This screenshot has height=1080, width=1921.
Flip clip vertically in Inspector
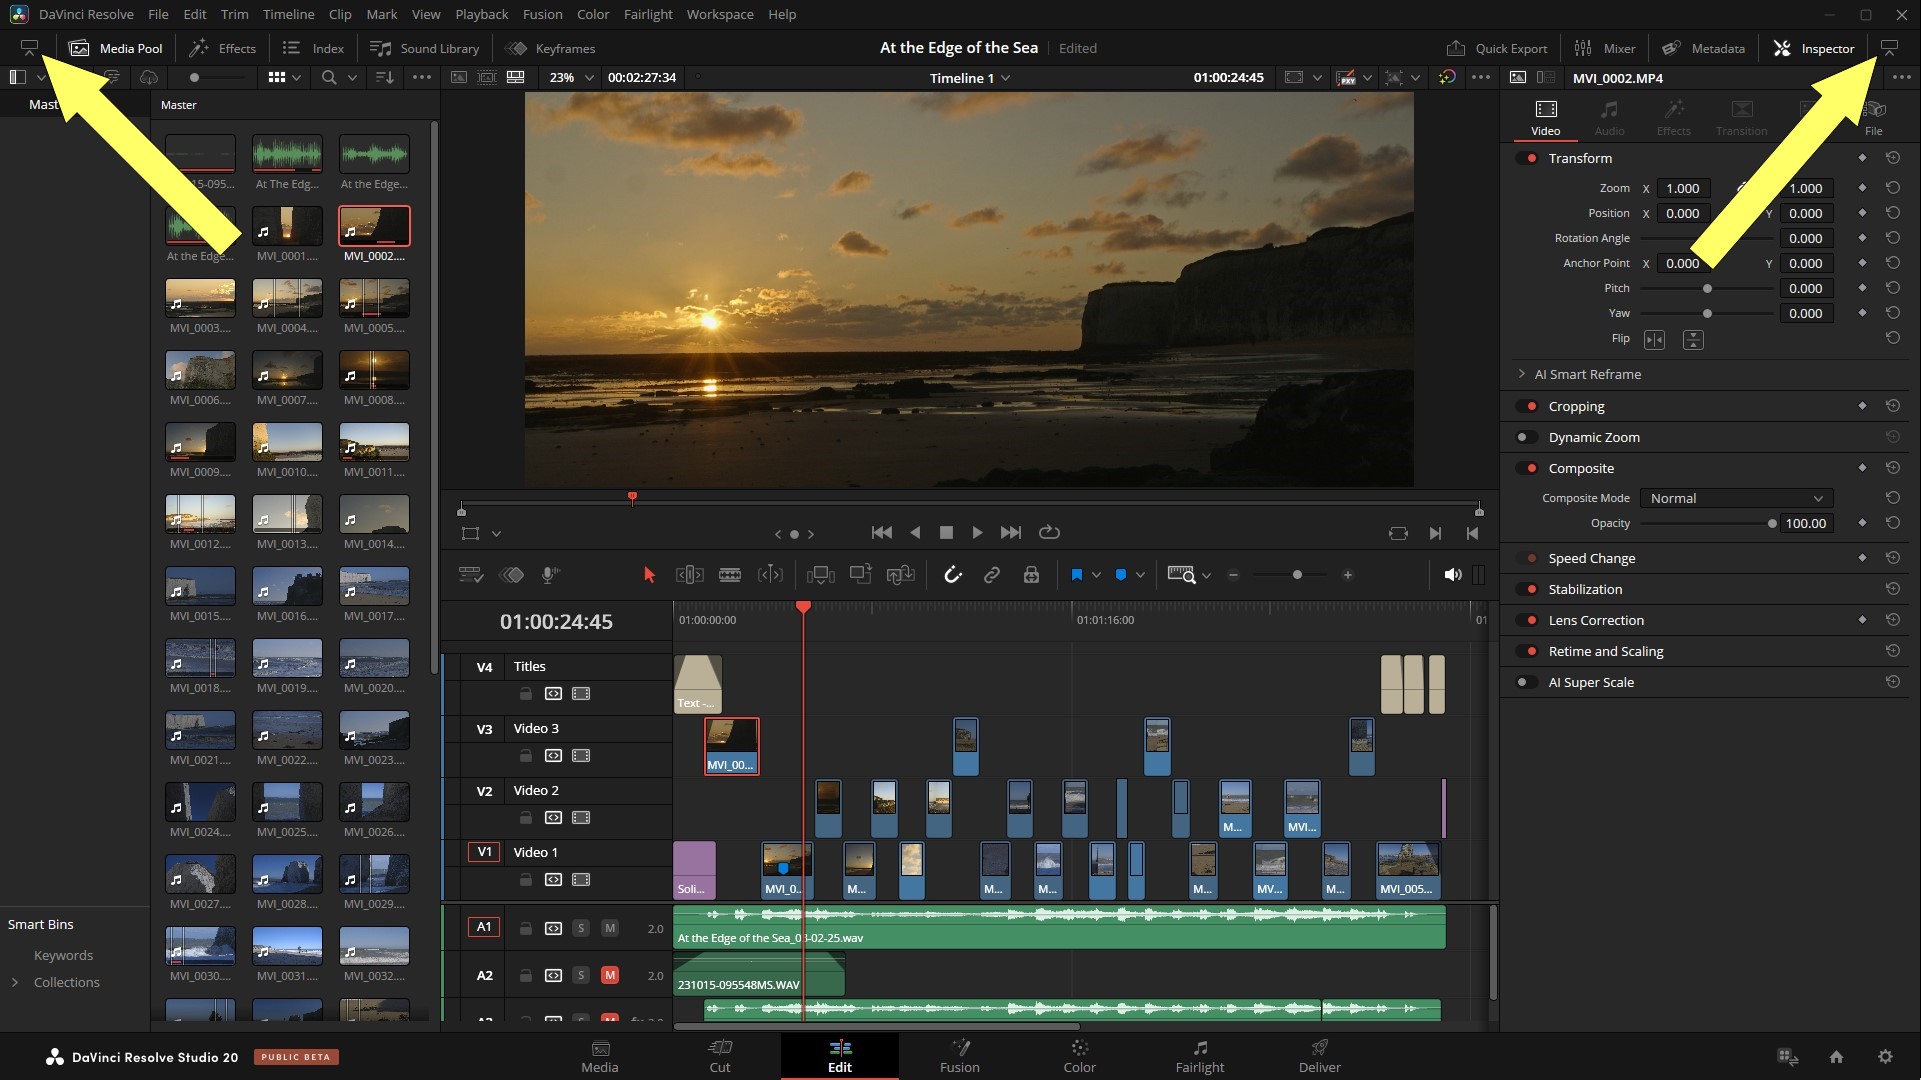pyautogui.click(x=1693, y=340)
